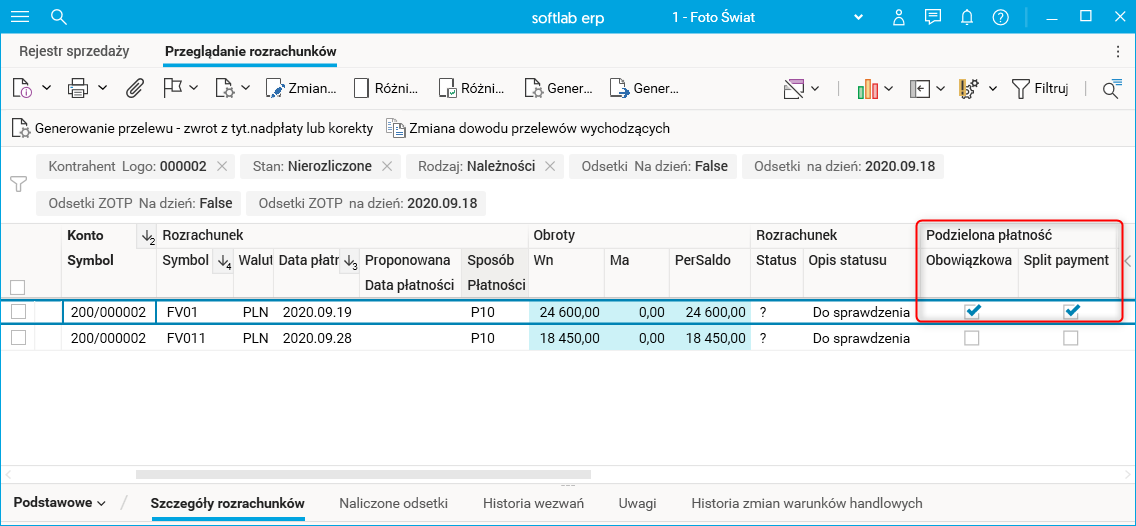Open the vertical three-dot options menu
This screenshot has height=526, width=1136.
pyautogui.click(x=1116, y=51)
